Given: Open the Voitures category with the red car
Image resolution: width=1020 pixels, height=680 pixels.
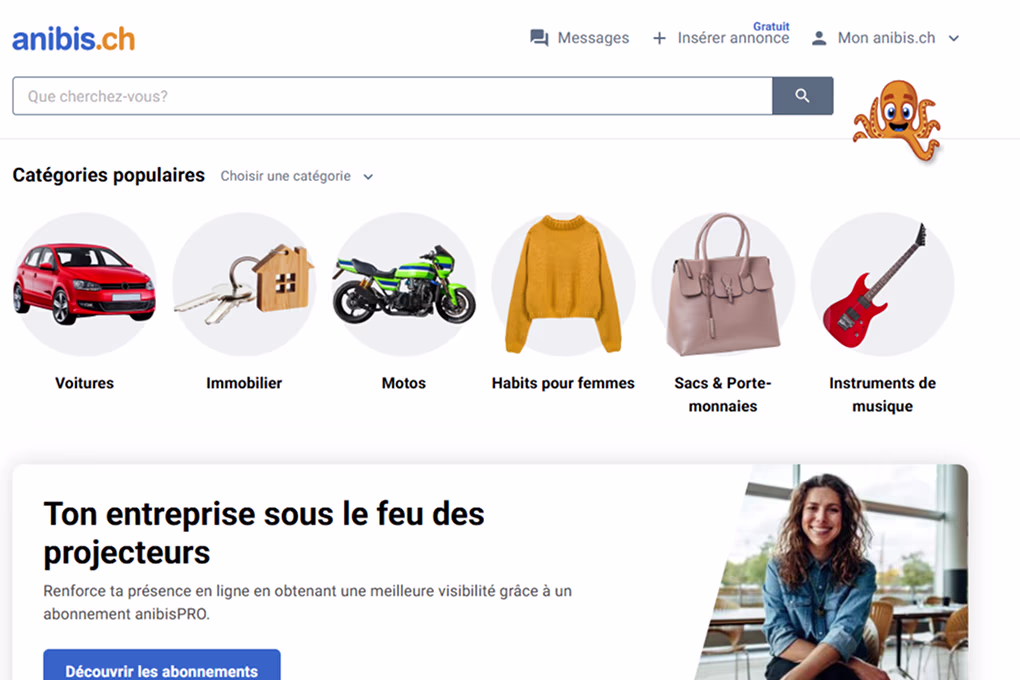Looking at the screenshot, I should click(x=85, y=284).
